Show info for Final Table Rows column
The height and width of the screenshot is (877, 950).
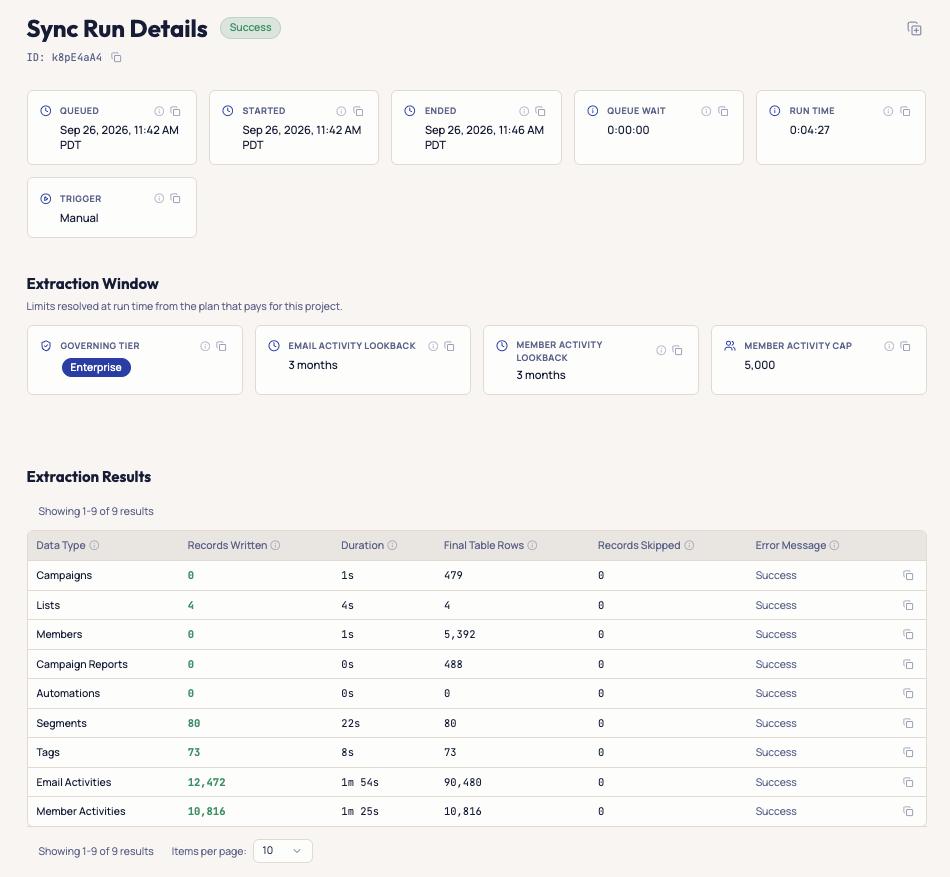coord(532,545)
